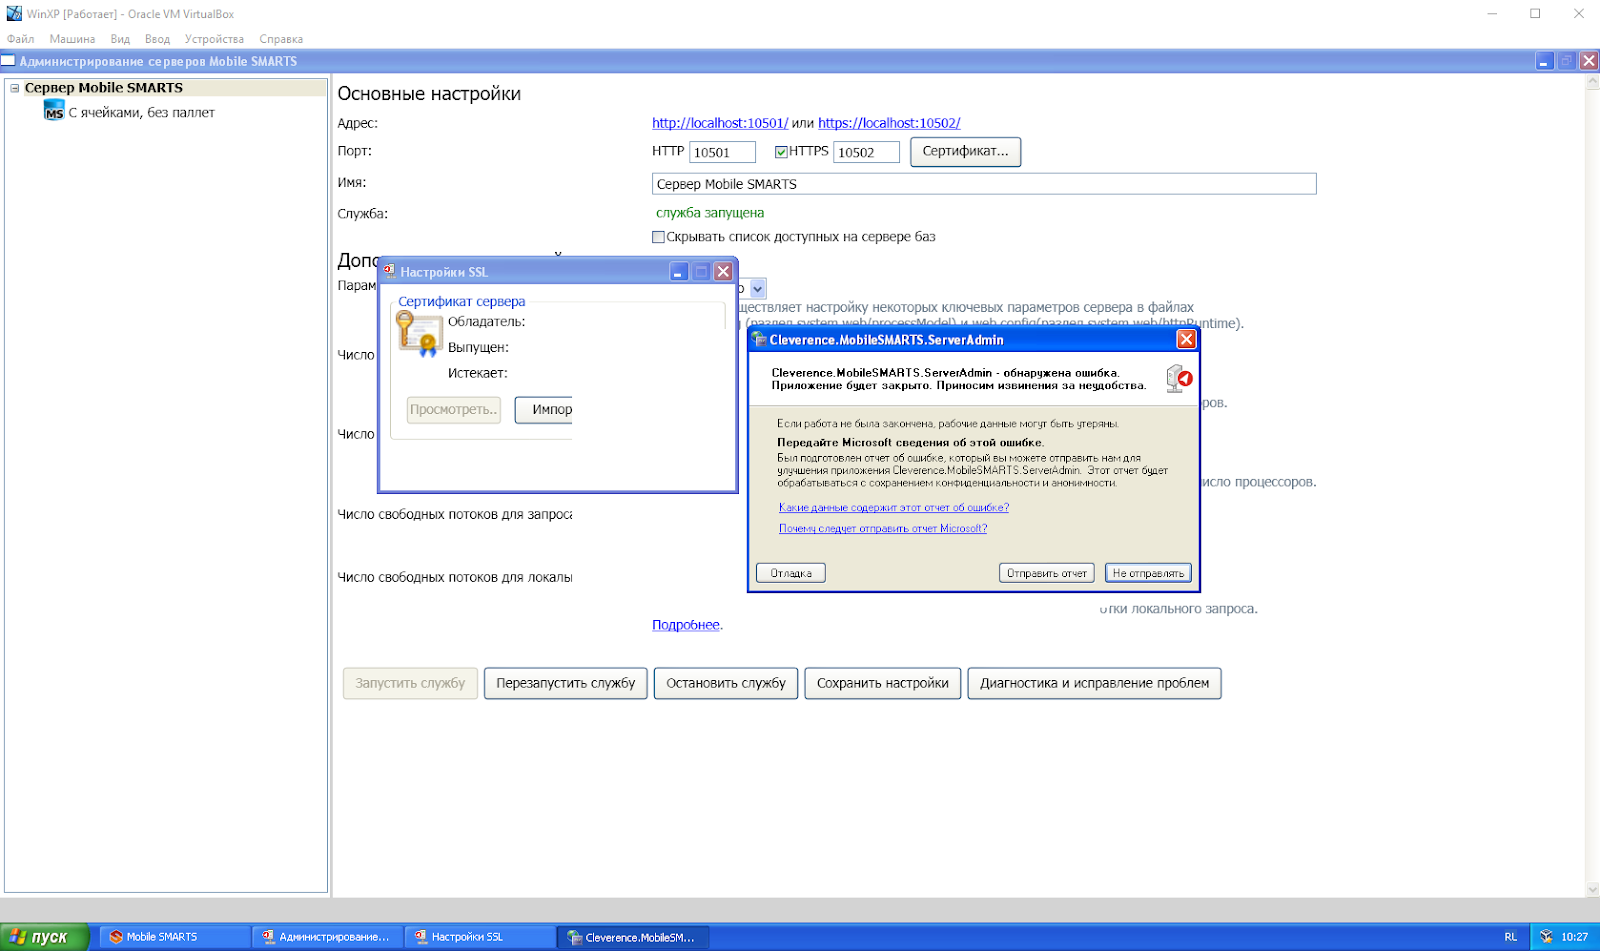Image resolution: width=1600 pixels, height=951 pixels.
Task: Collapse the Сервер Mobile SMARTS tree node
Action: tap(15, 88)
